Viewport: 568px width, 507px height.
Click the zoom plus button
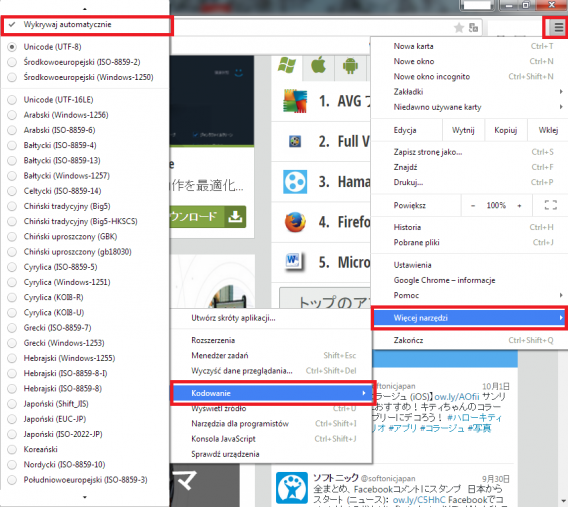coord(519,206)
